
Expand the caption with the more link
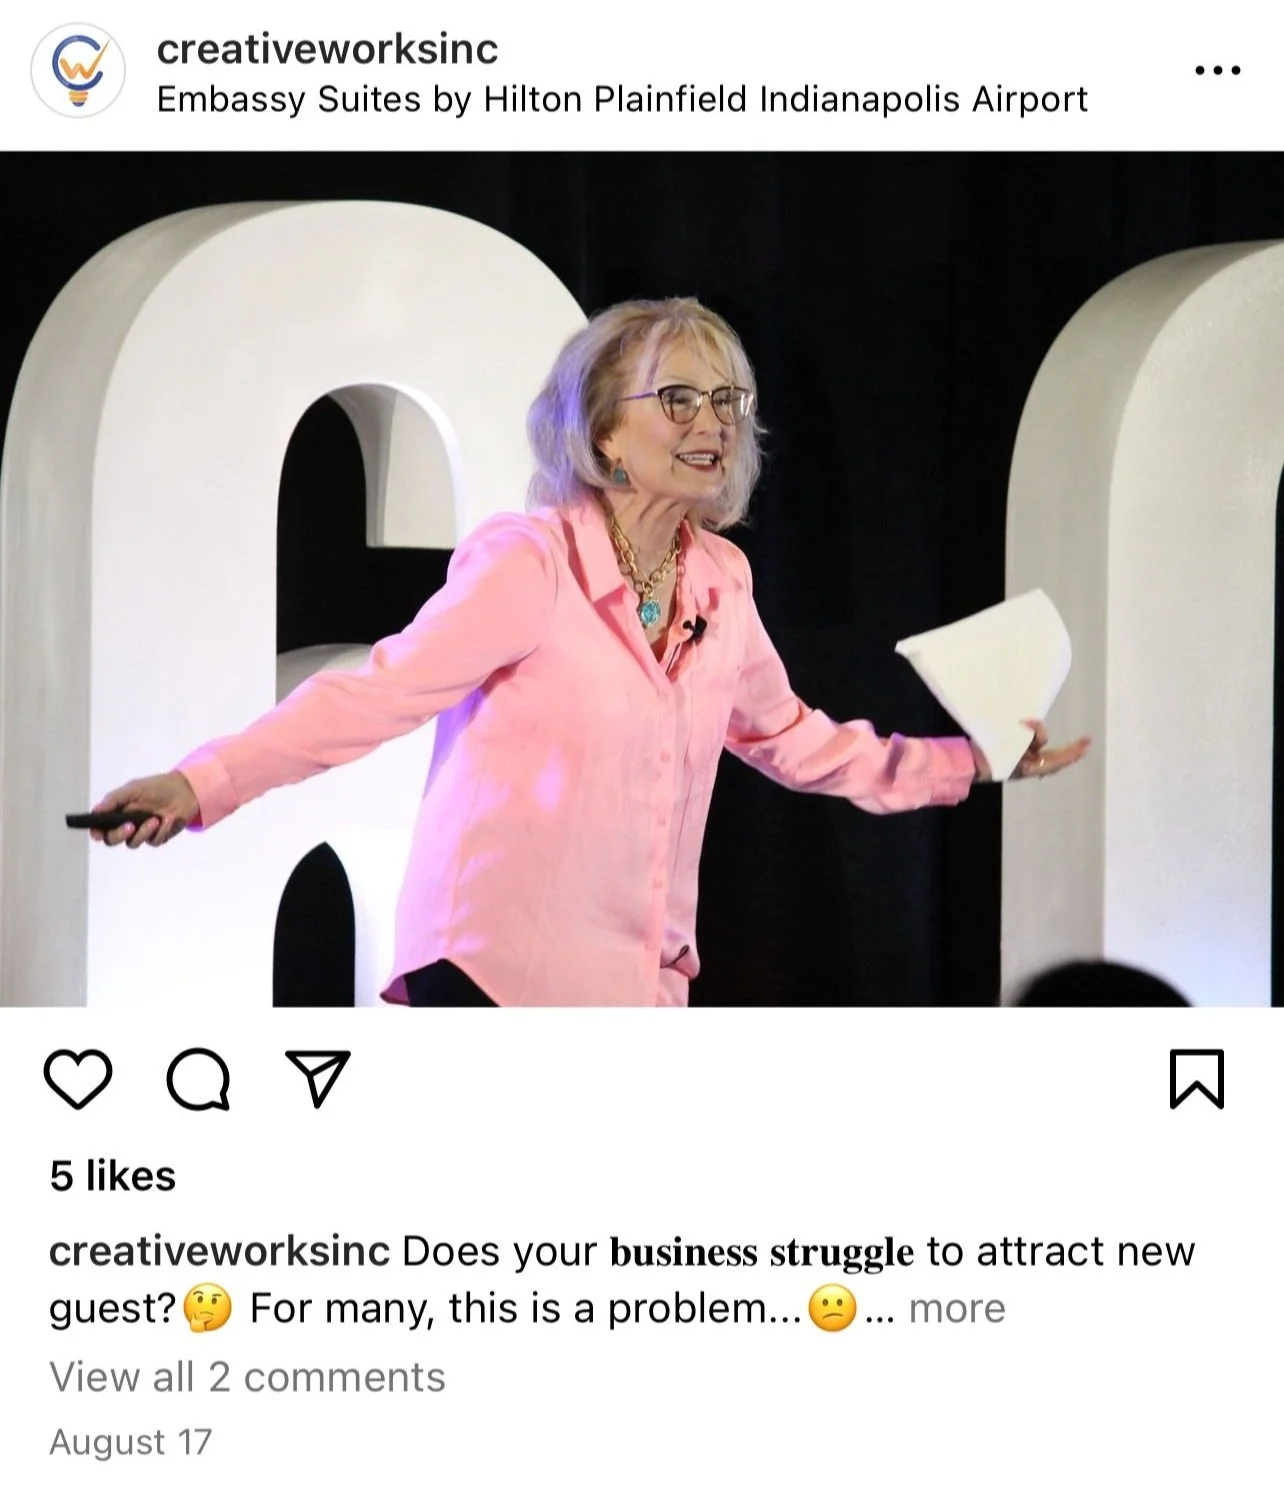(956, 1308)
